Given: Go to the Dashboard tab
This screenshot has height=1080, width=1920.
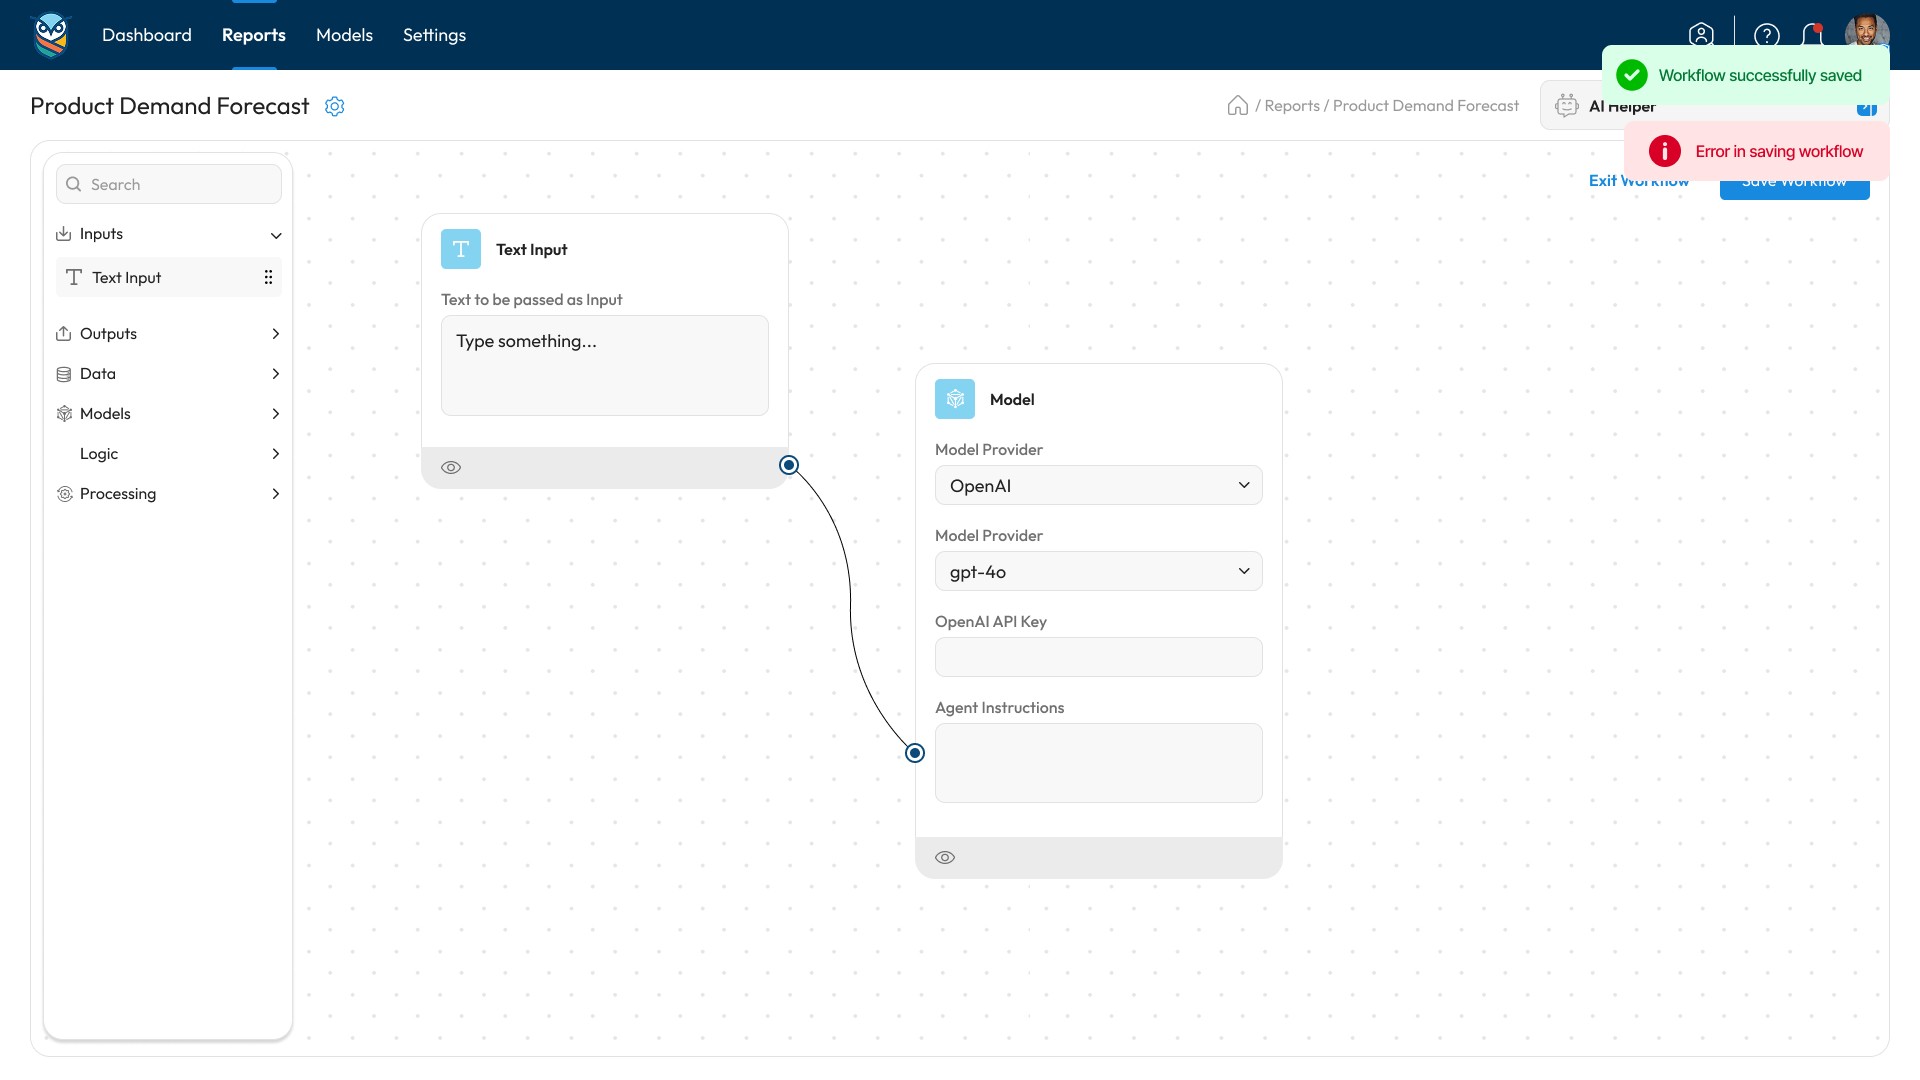Looking at the screenshot, I should pos(147,35).
